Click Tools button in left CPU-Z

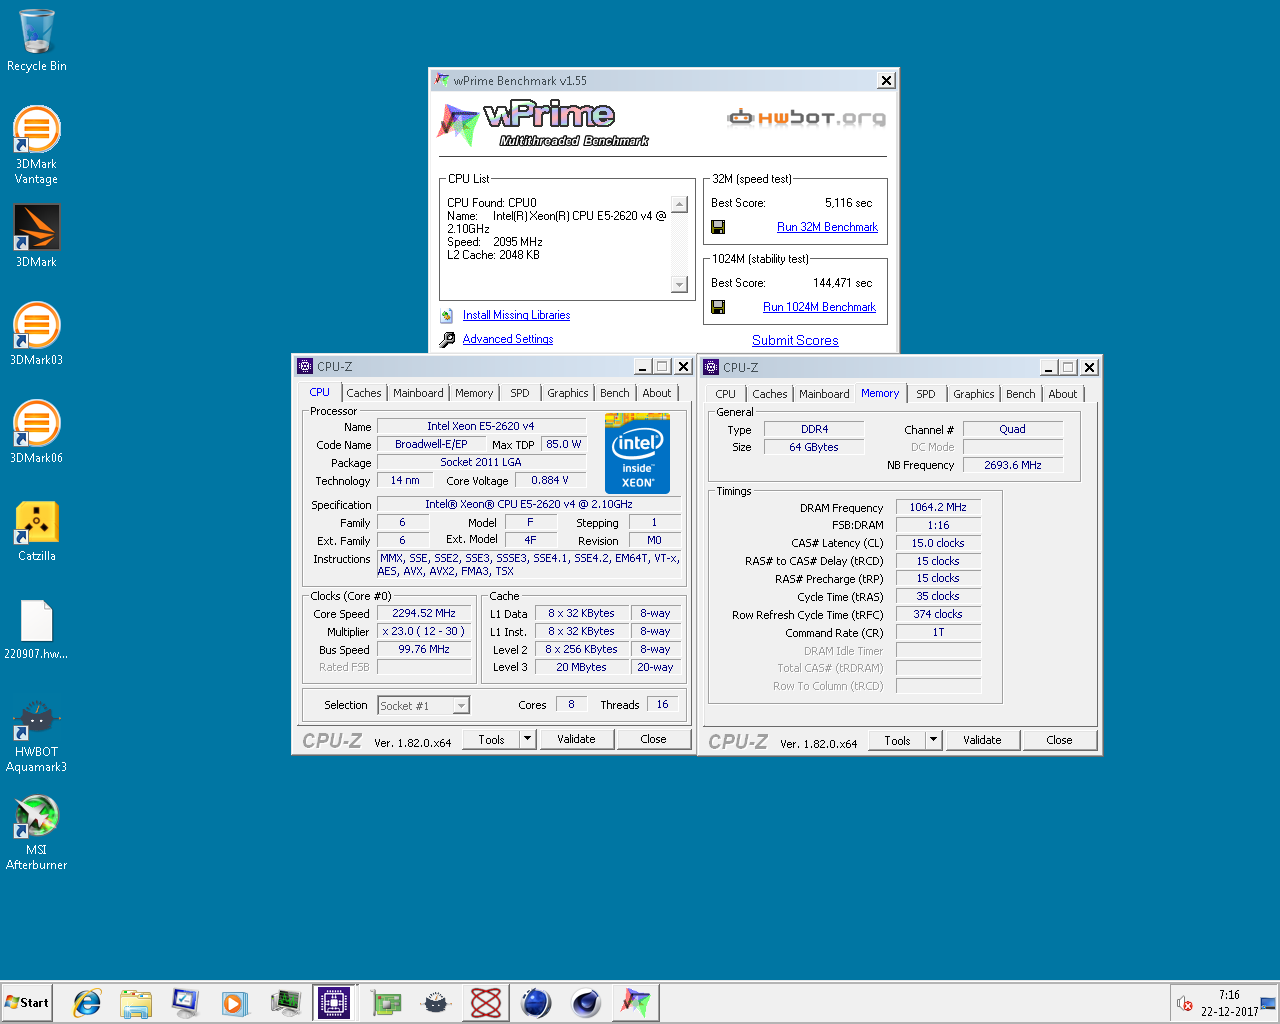[x=492, y=739]
